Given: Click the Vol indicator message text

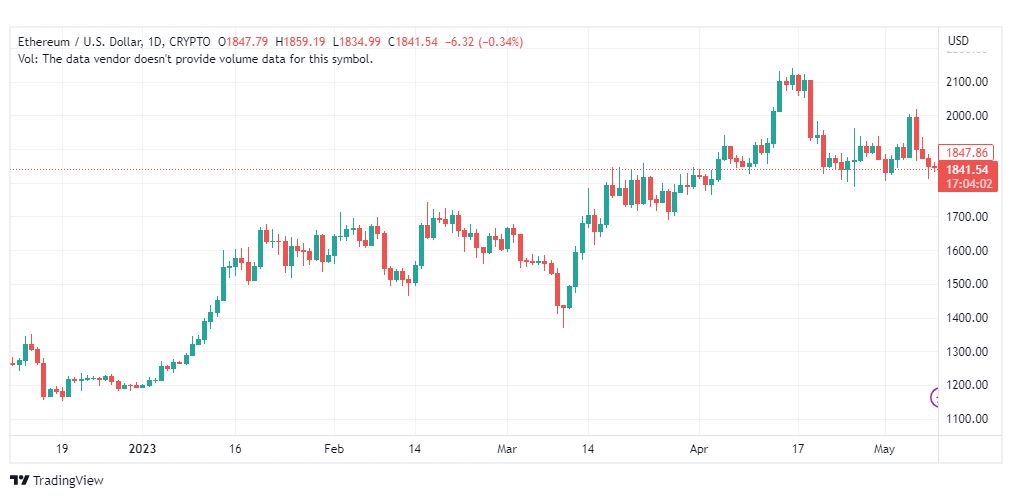Looking at the screenshot, I should click(x=196, y=59).
